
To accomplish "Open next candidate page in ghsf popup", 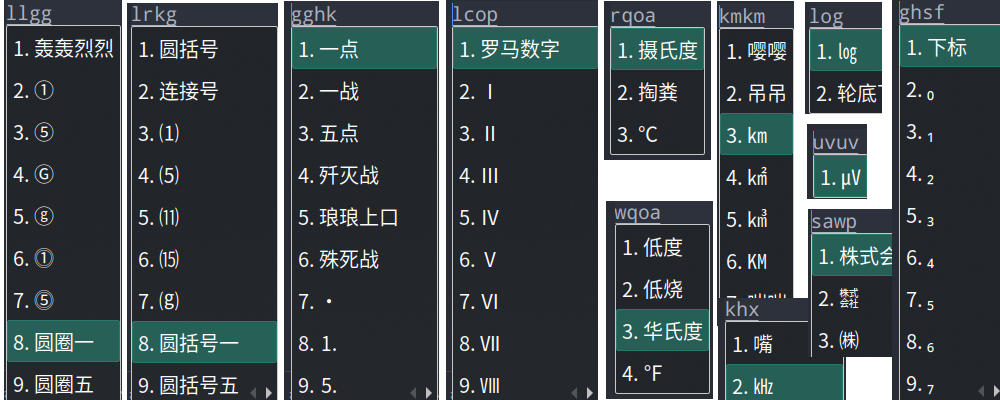I will [996, 390].
